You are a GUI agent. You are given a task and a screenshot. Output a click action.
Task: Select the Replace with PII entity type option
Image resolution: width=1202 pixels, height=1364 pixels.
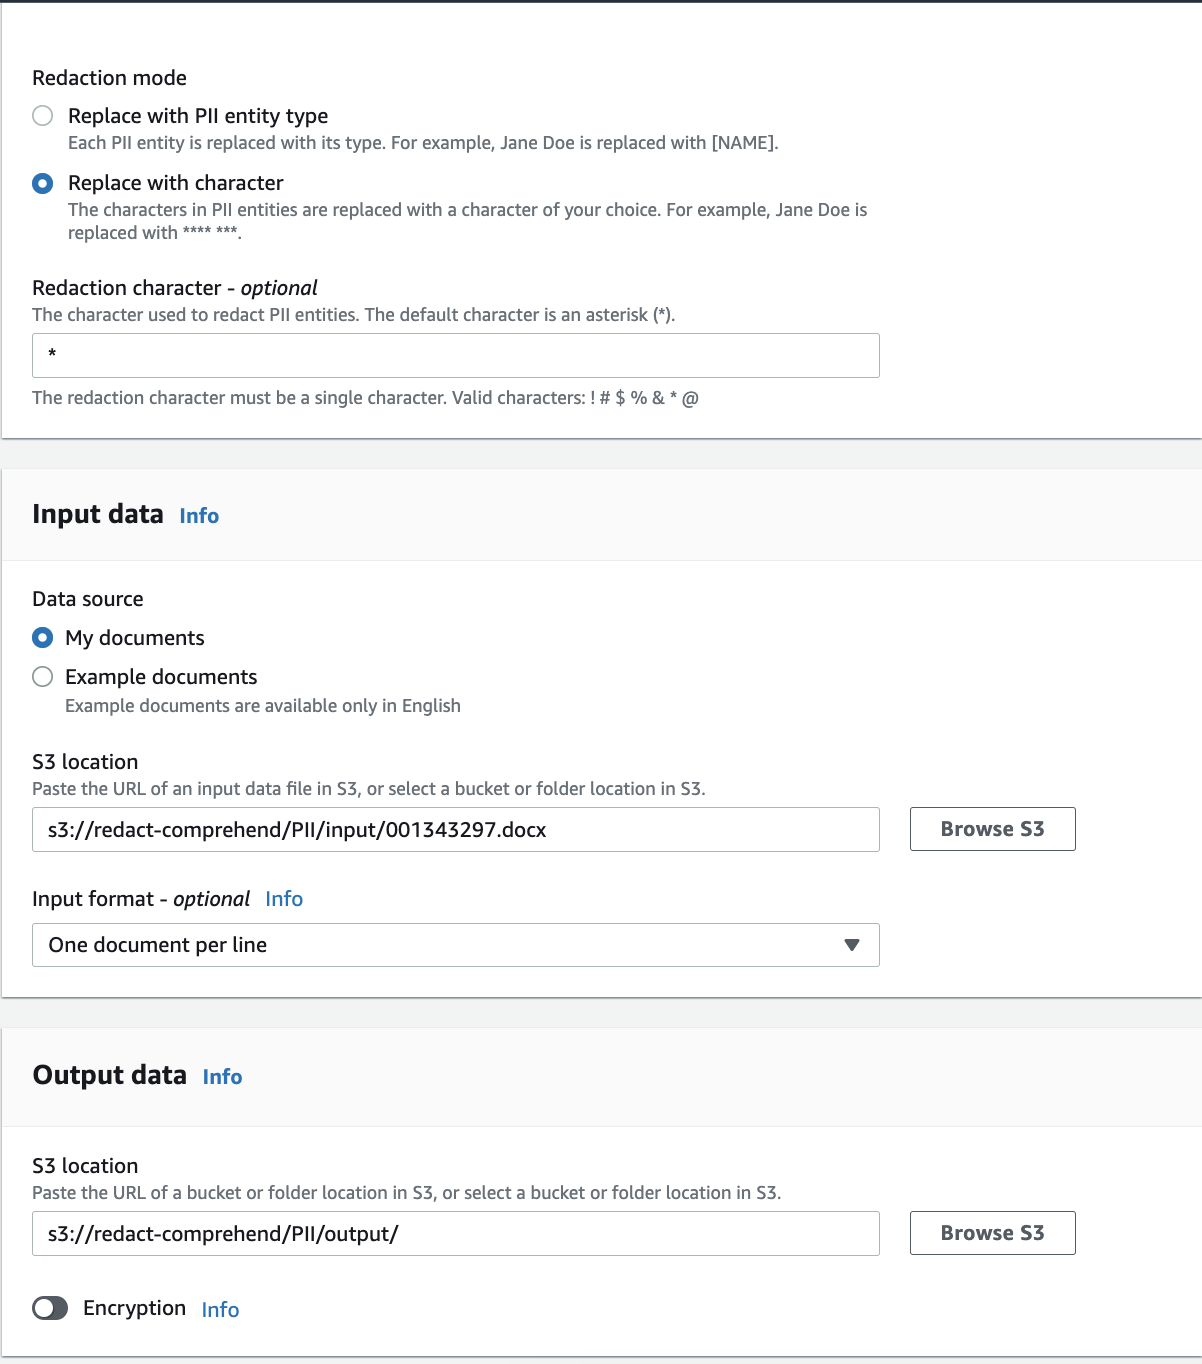(x=43, y=116)
